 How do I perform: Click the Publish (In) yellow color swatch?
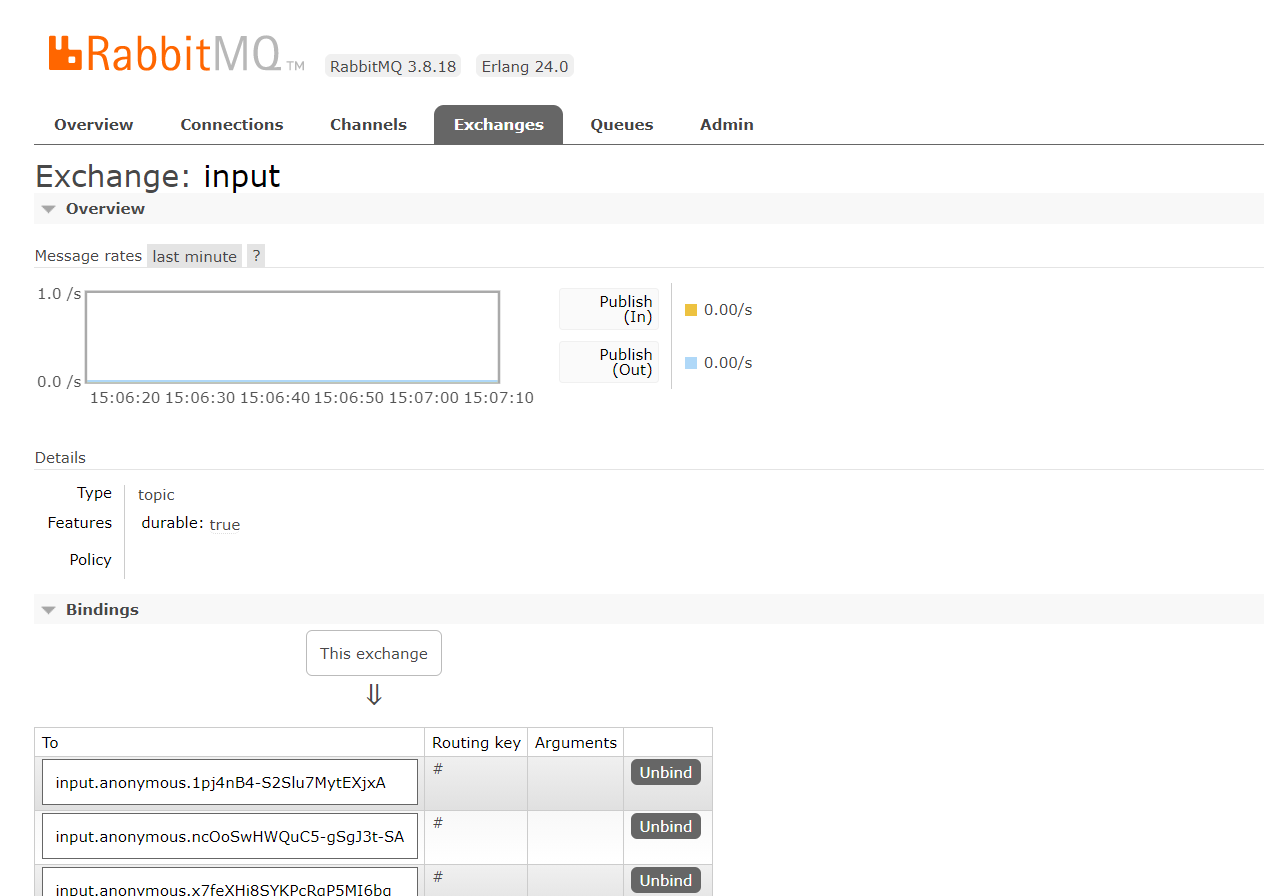click(x=691, y=310)
